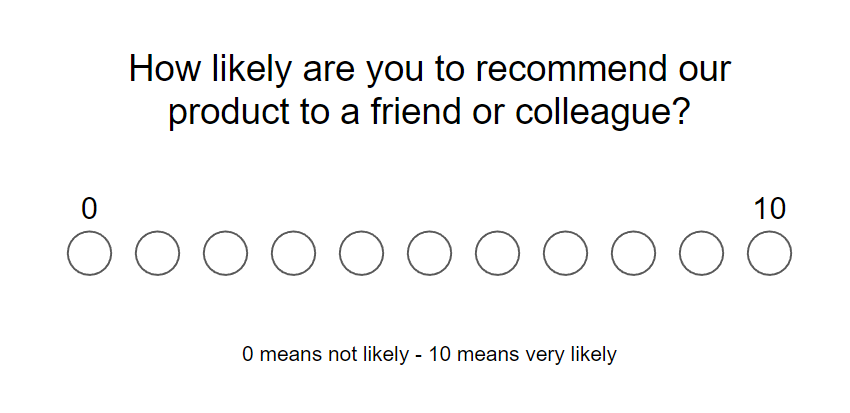850x413 pixels.
Task: Select the middle rating 5 circle
Action: point(429,253)
